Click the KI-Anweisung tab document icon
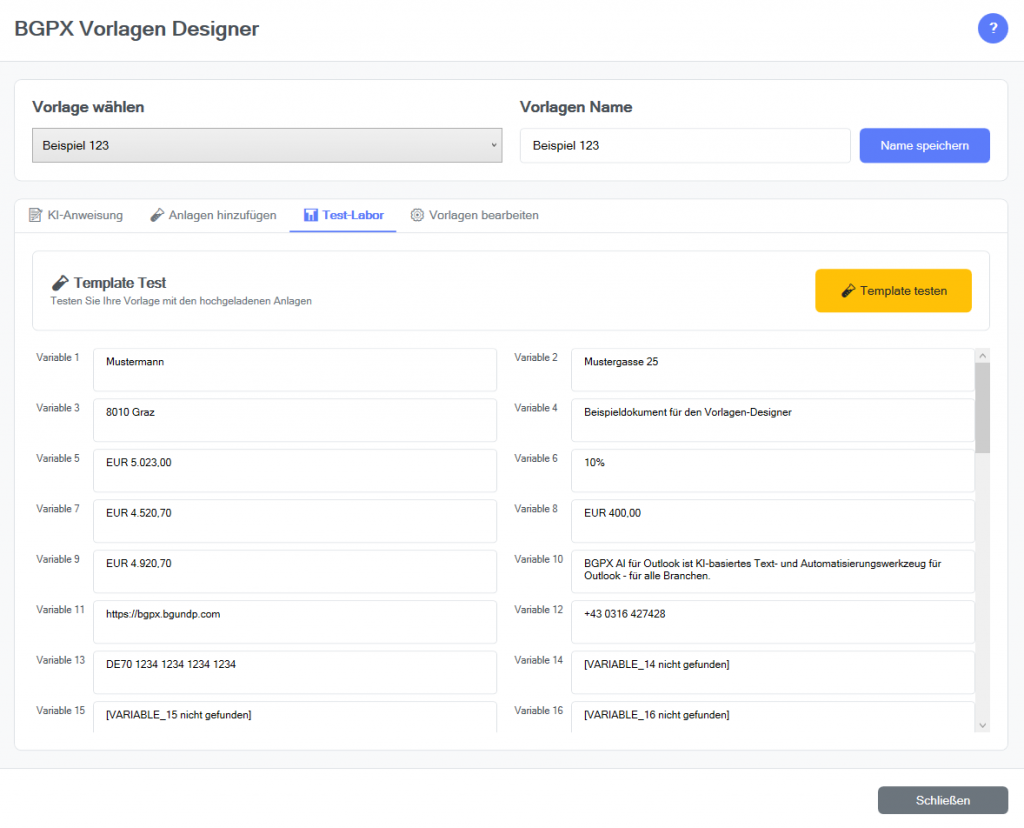This screenshot has width=1024, height=828. [x=36, y=215]
